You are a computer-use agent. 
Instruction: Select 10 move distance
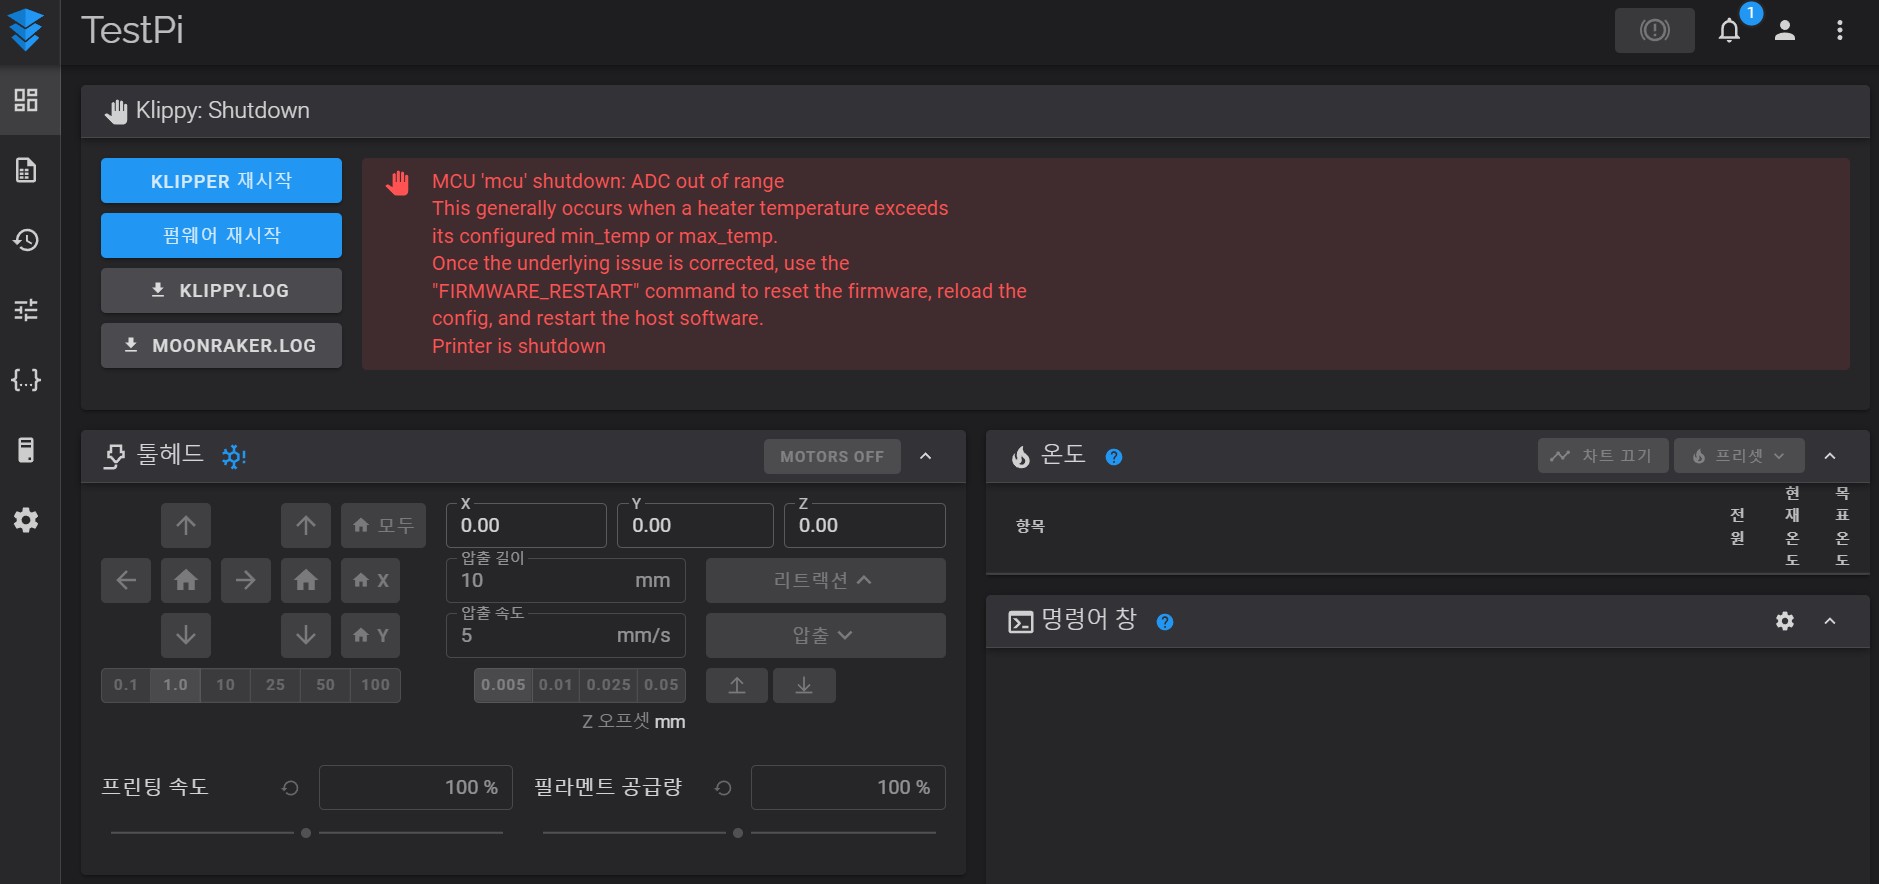(226, 685)
